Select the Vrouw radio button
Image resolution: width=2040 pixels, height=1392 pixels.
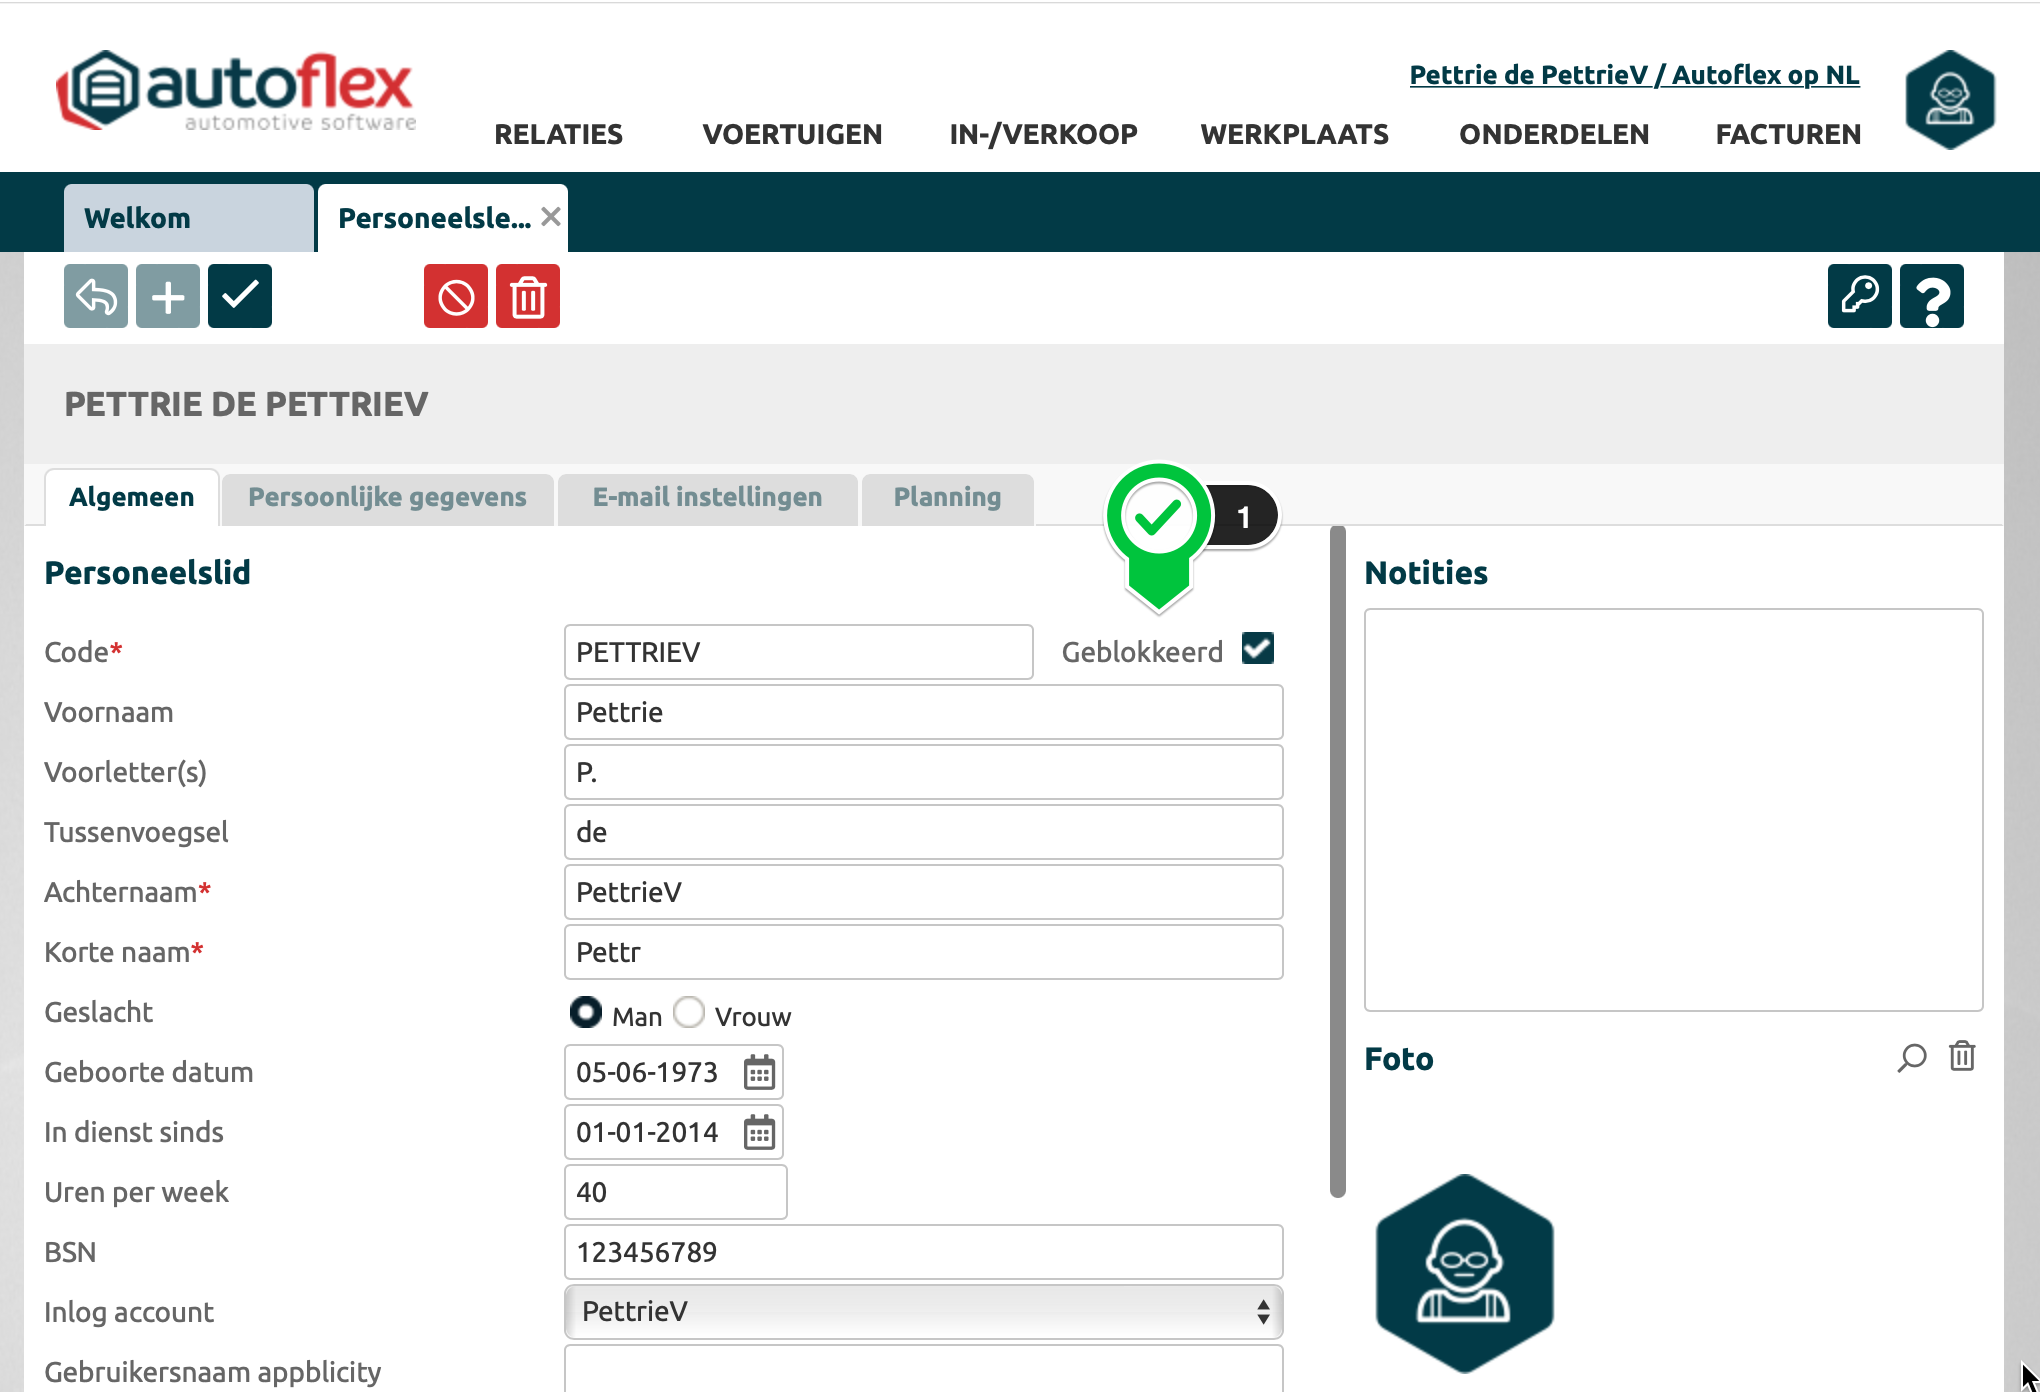point(689,1013)
